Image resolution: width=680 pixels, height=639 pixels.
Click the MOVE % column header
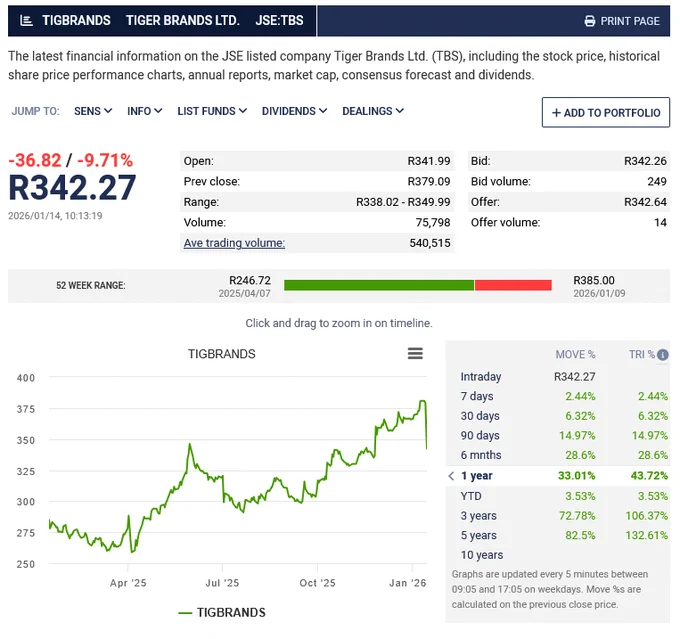point(575,354)
